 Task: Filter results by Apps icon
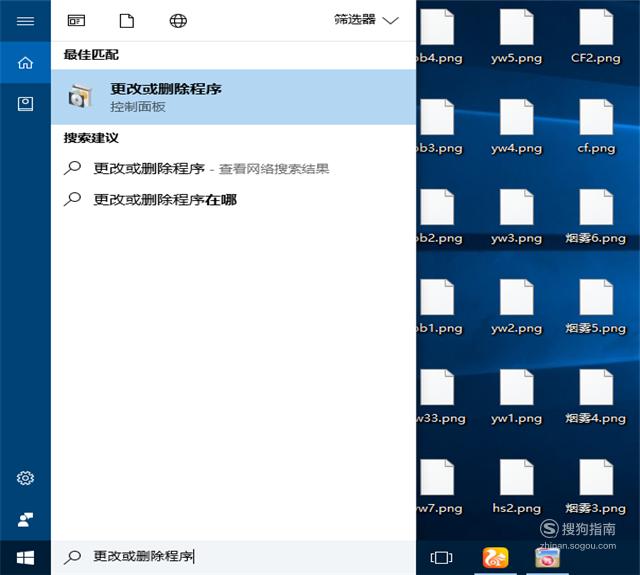click(x=76, y=20)
